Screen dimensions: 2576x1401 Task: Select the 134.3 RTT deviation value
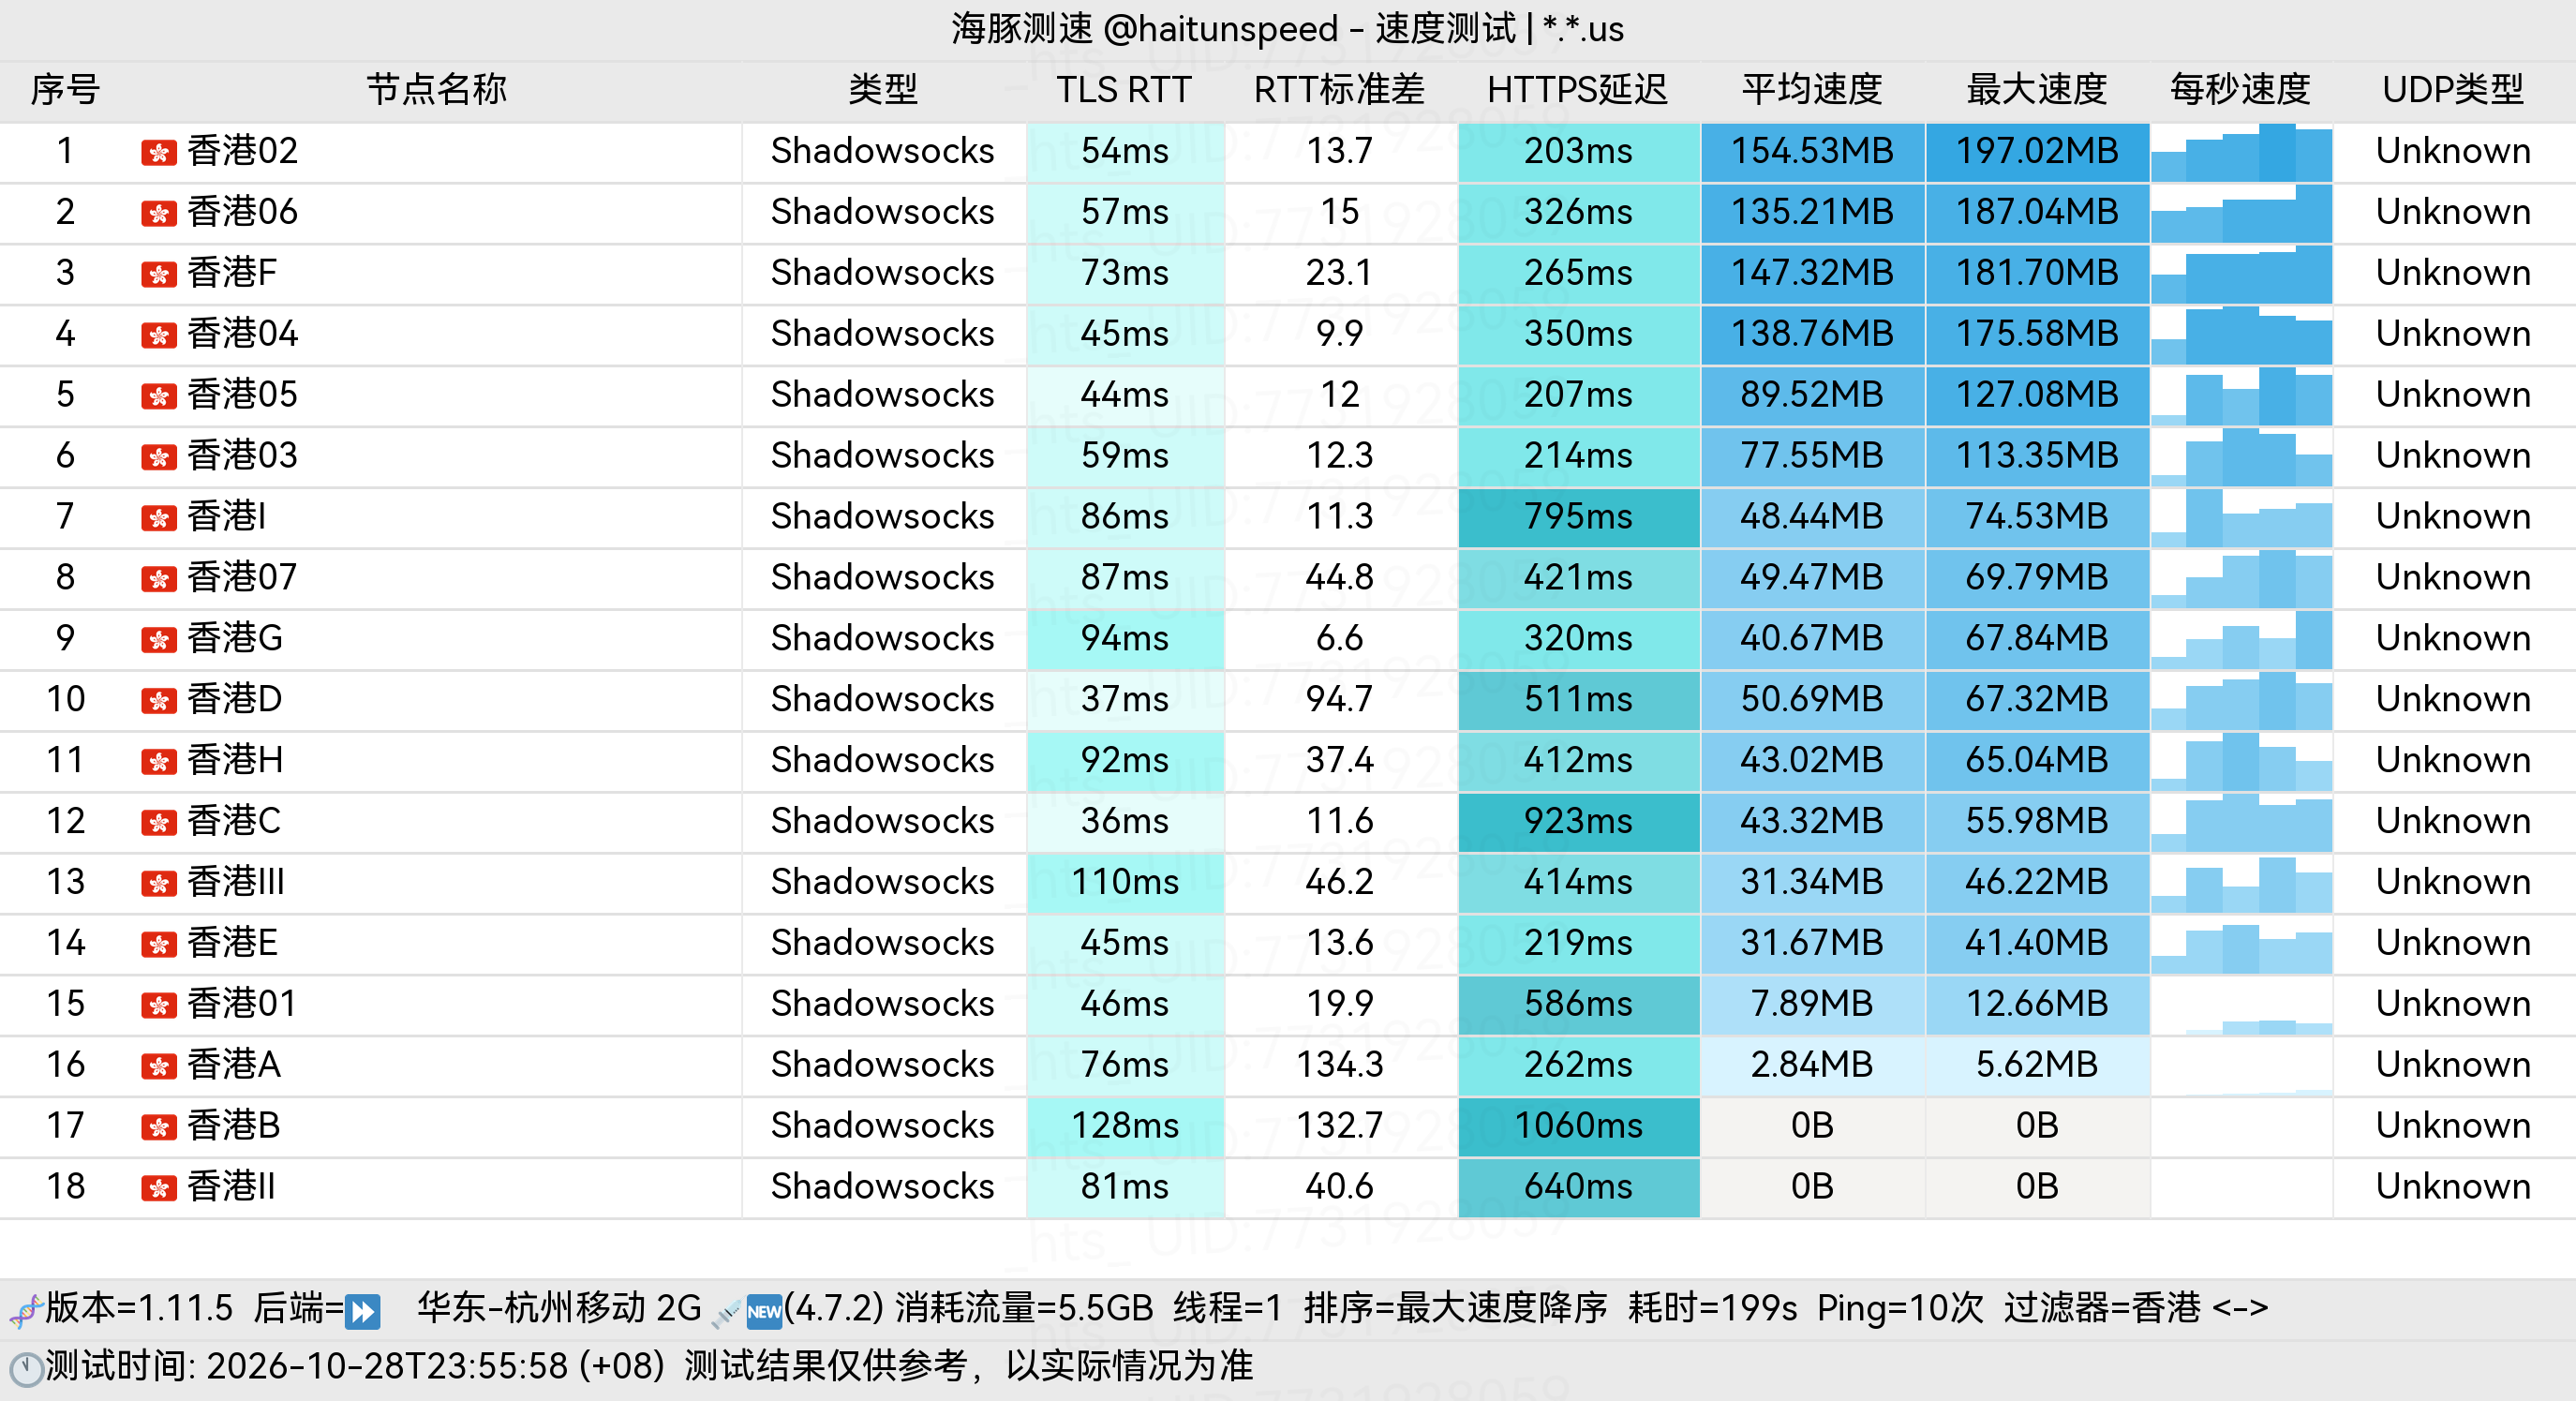[x=1339, y=1065]
